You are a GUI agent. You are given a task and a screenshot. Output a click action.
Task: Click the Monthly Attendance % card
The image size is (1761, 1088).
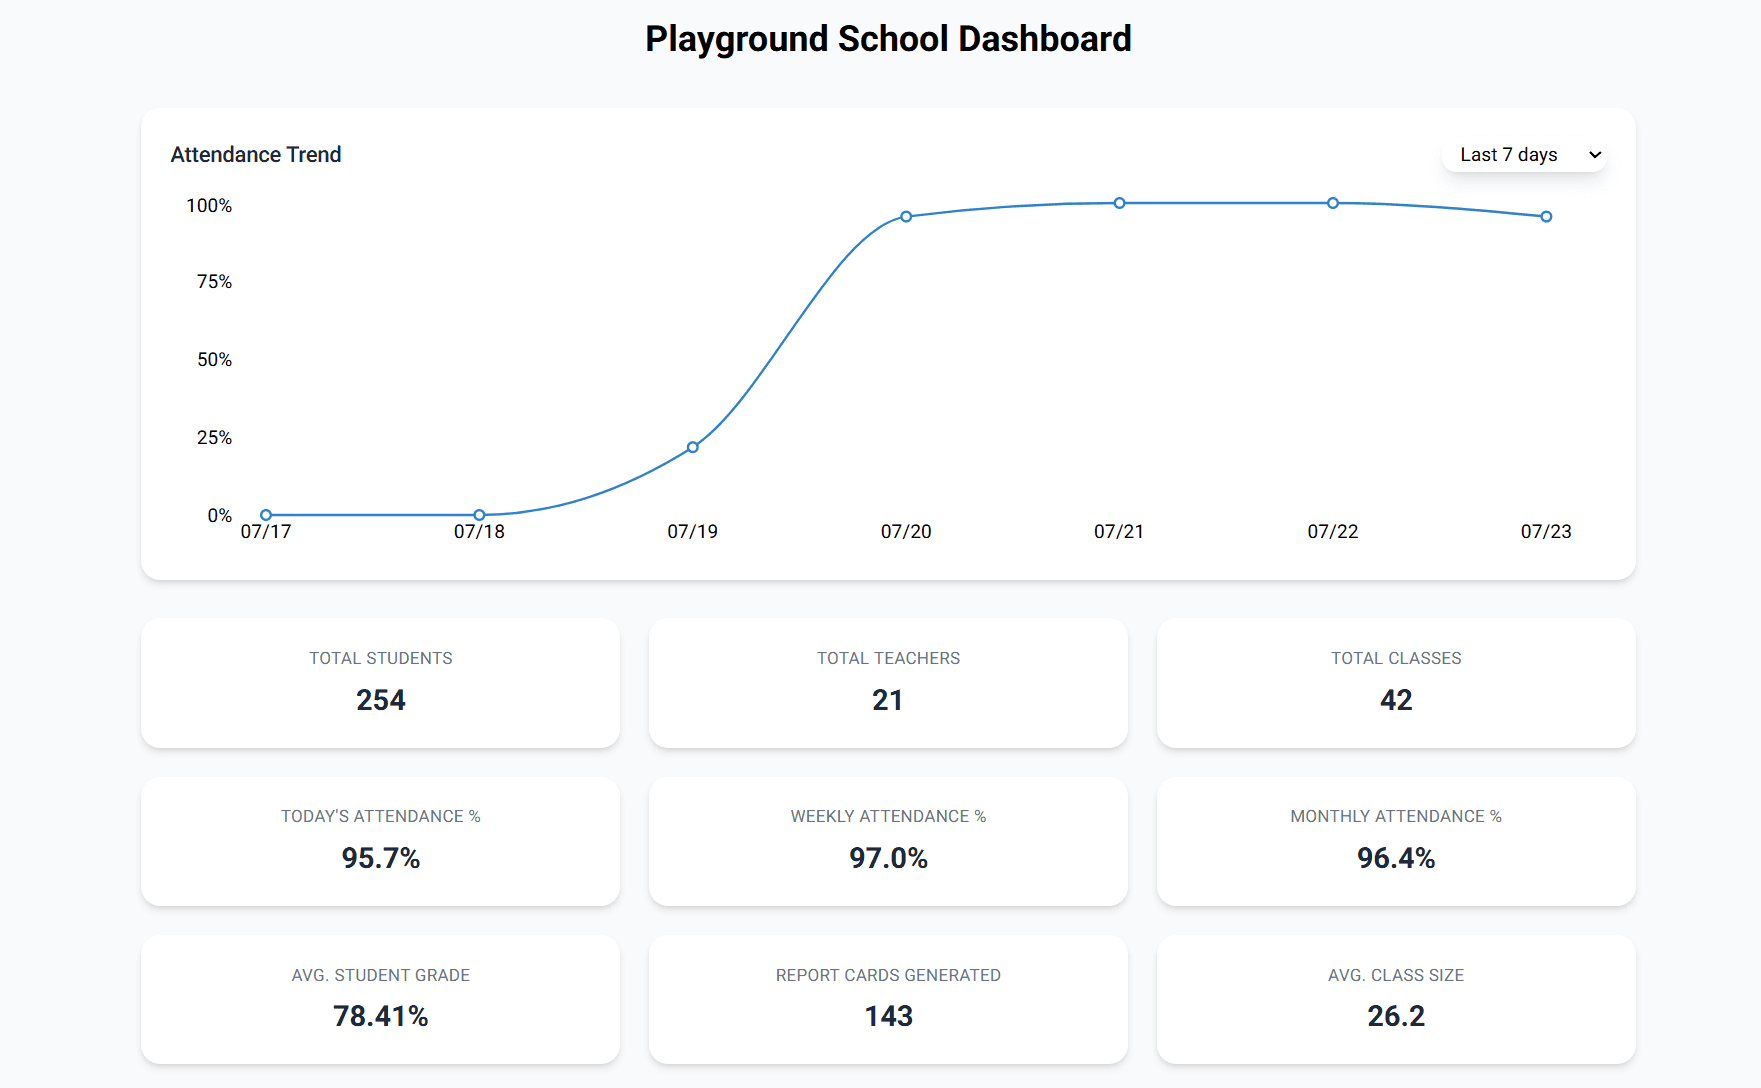point(1396,841)
